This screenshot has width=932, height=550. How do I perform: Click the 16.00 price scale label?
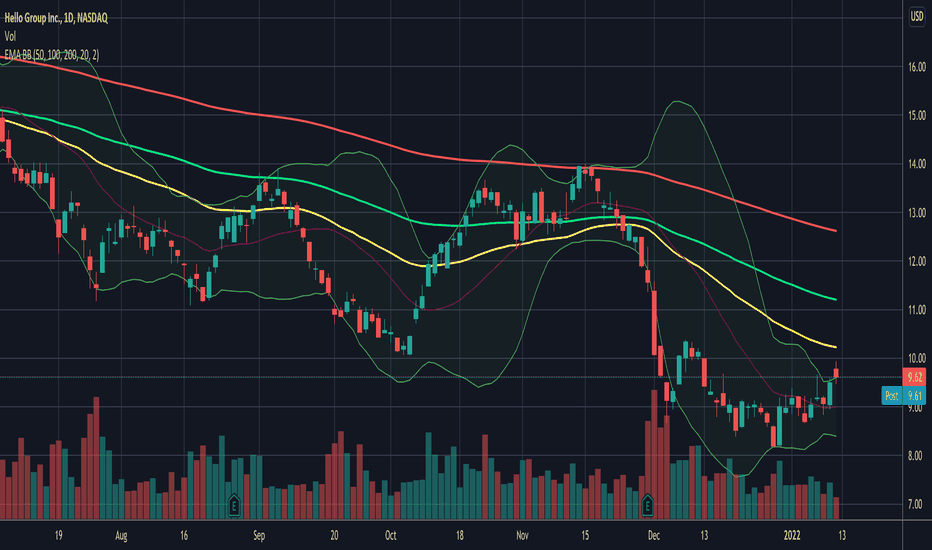[917, 67]
